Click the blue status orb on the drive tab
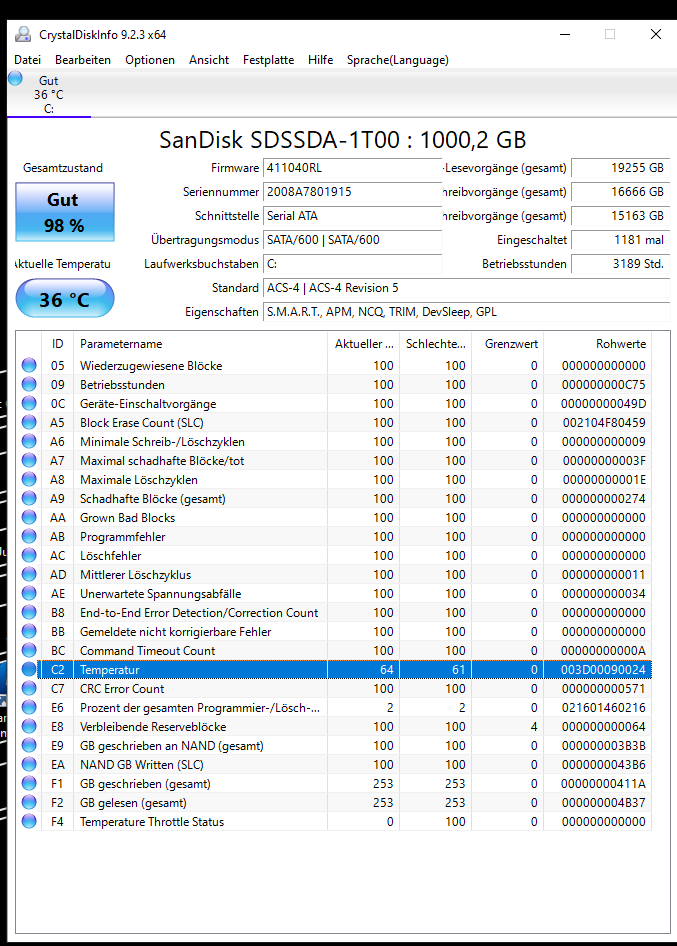 (x=15, y=78)
